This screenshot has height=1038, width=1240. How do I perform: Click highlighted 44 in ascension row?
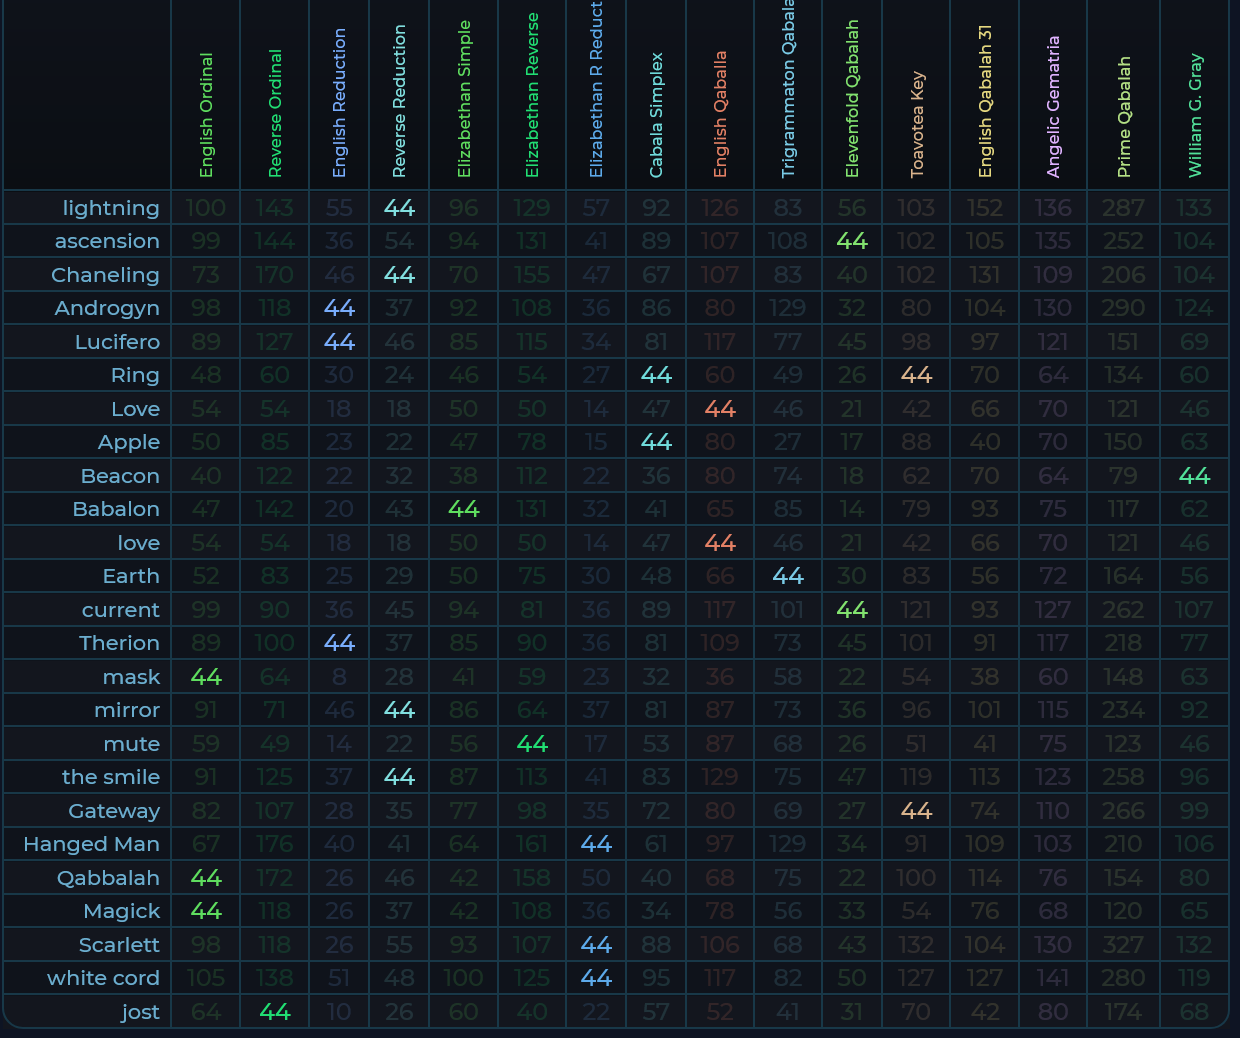point(852,241)
